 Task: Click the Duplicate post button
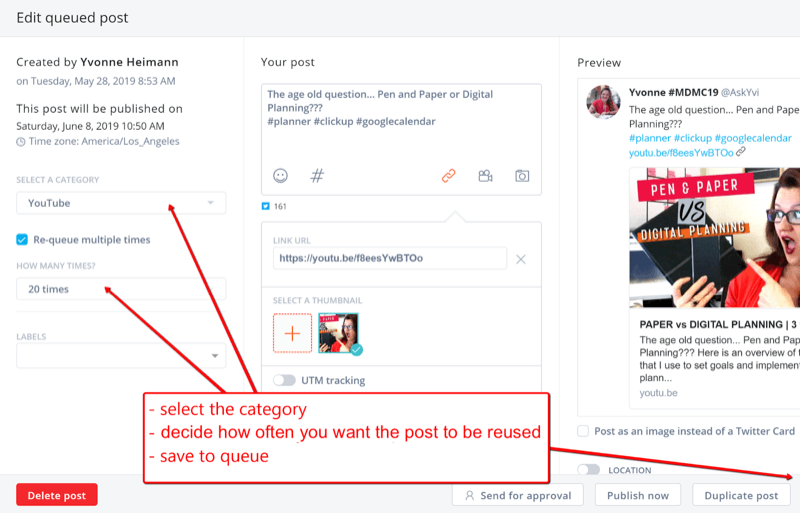(x=741, y=495)
